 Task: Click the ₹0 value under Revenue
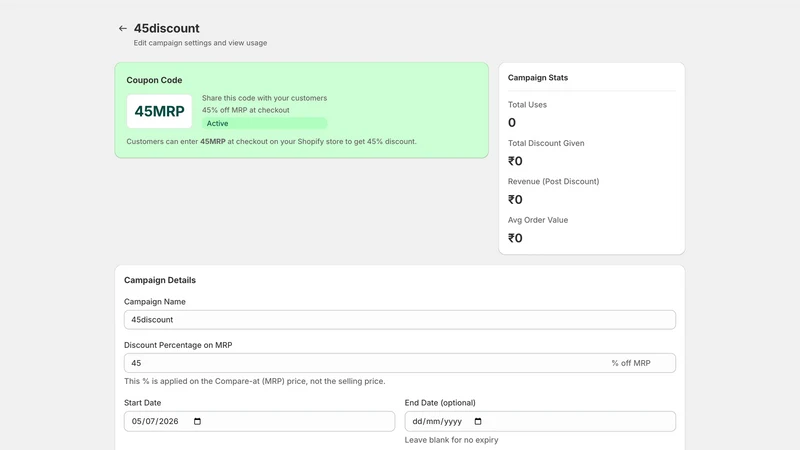point(515,199)
